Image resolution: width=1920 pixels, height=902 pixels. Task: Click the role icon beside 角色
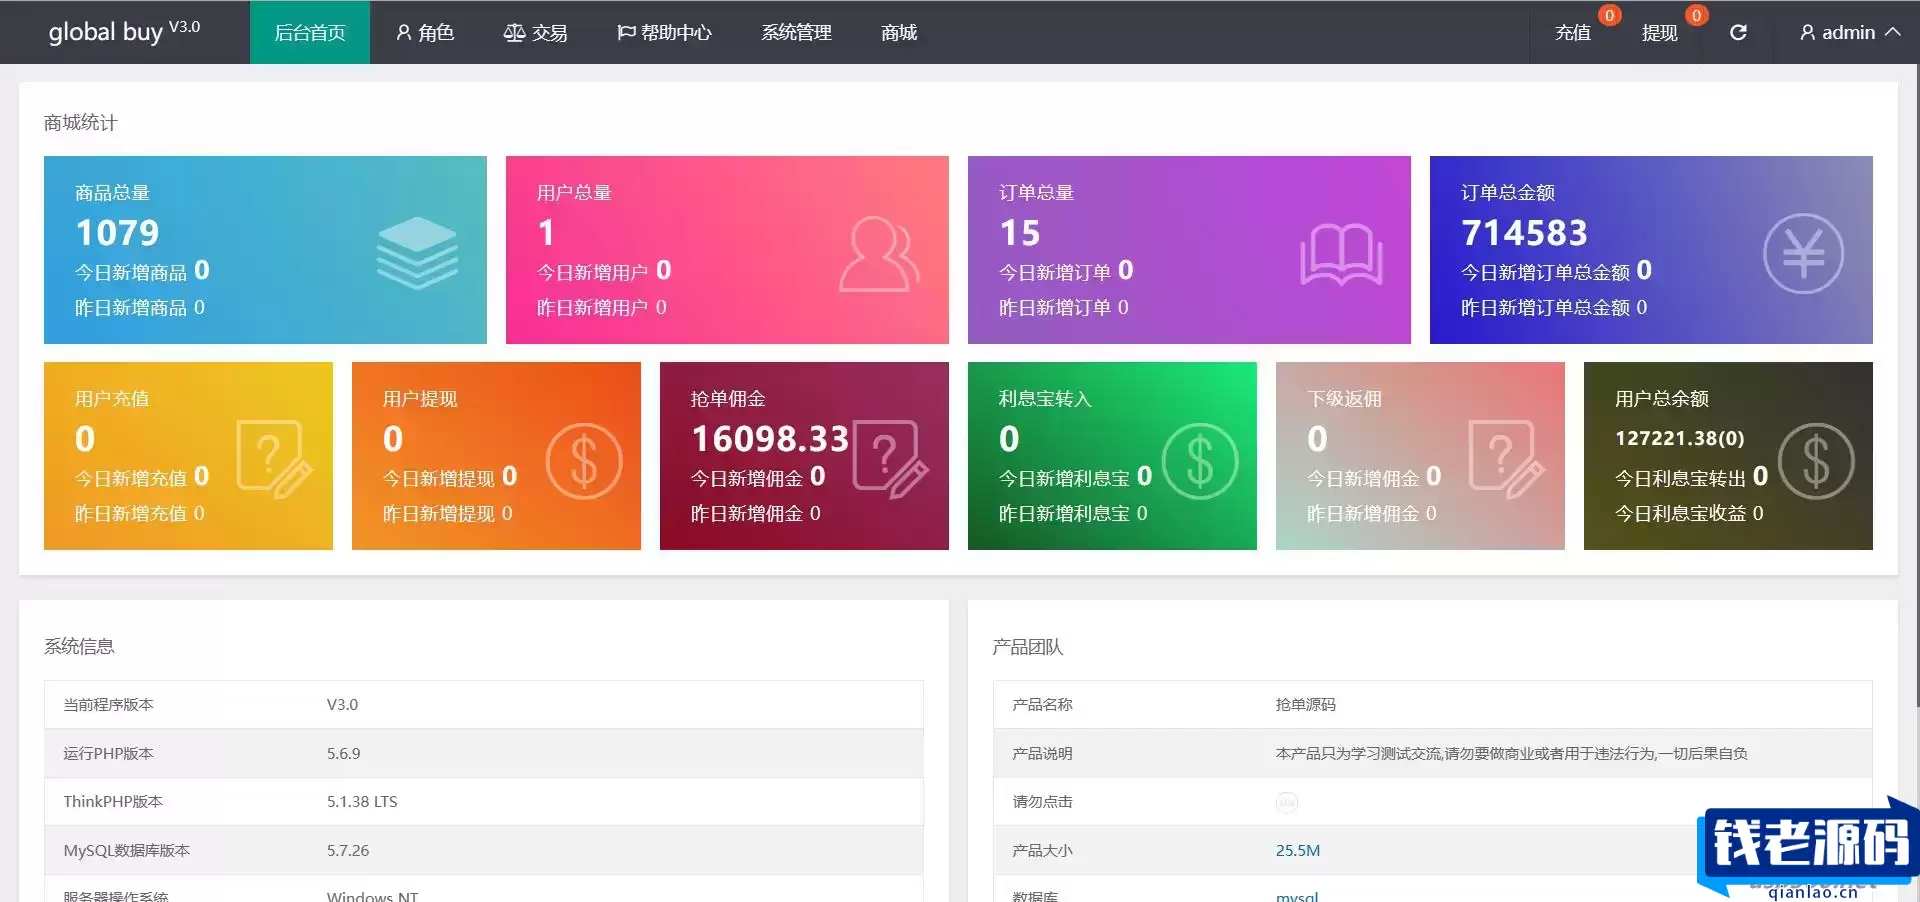tap(404, 32)
